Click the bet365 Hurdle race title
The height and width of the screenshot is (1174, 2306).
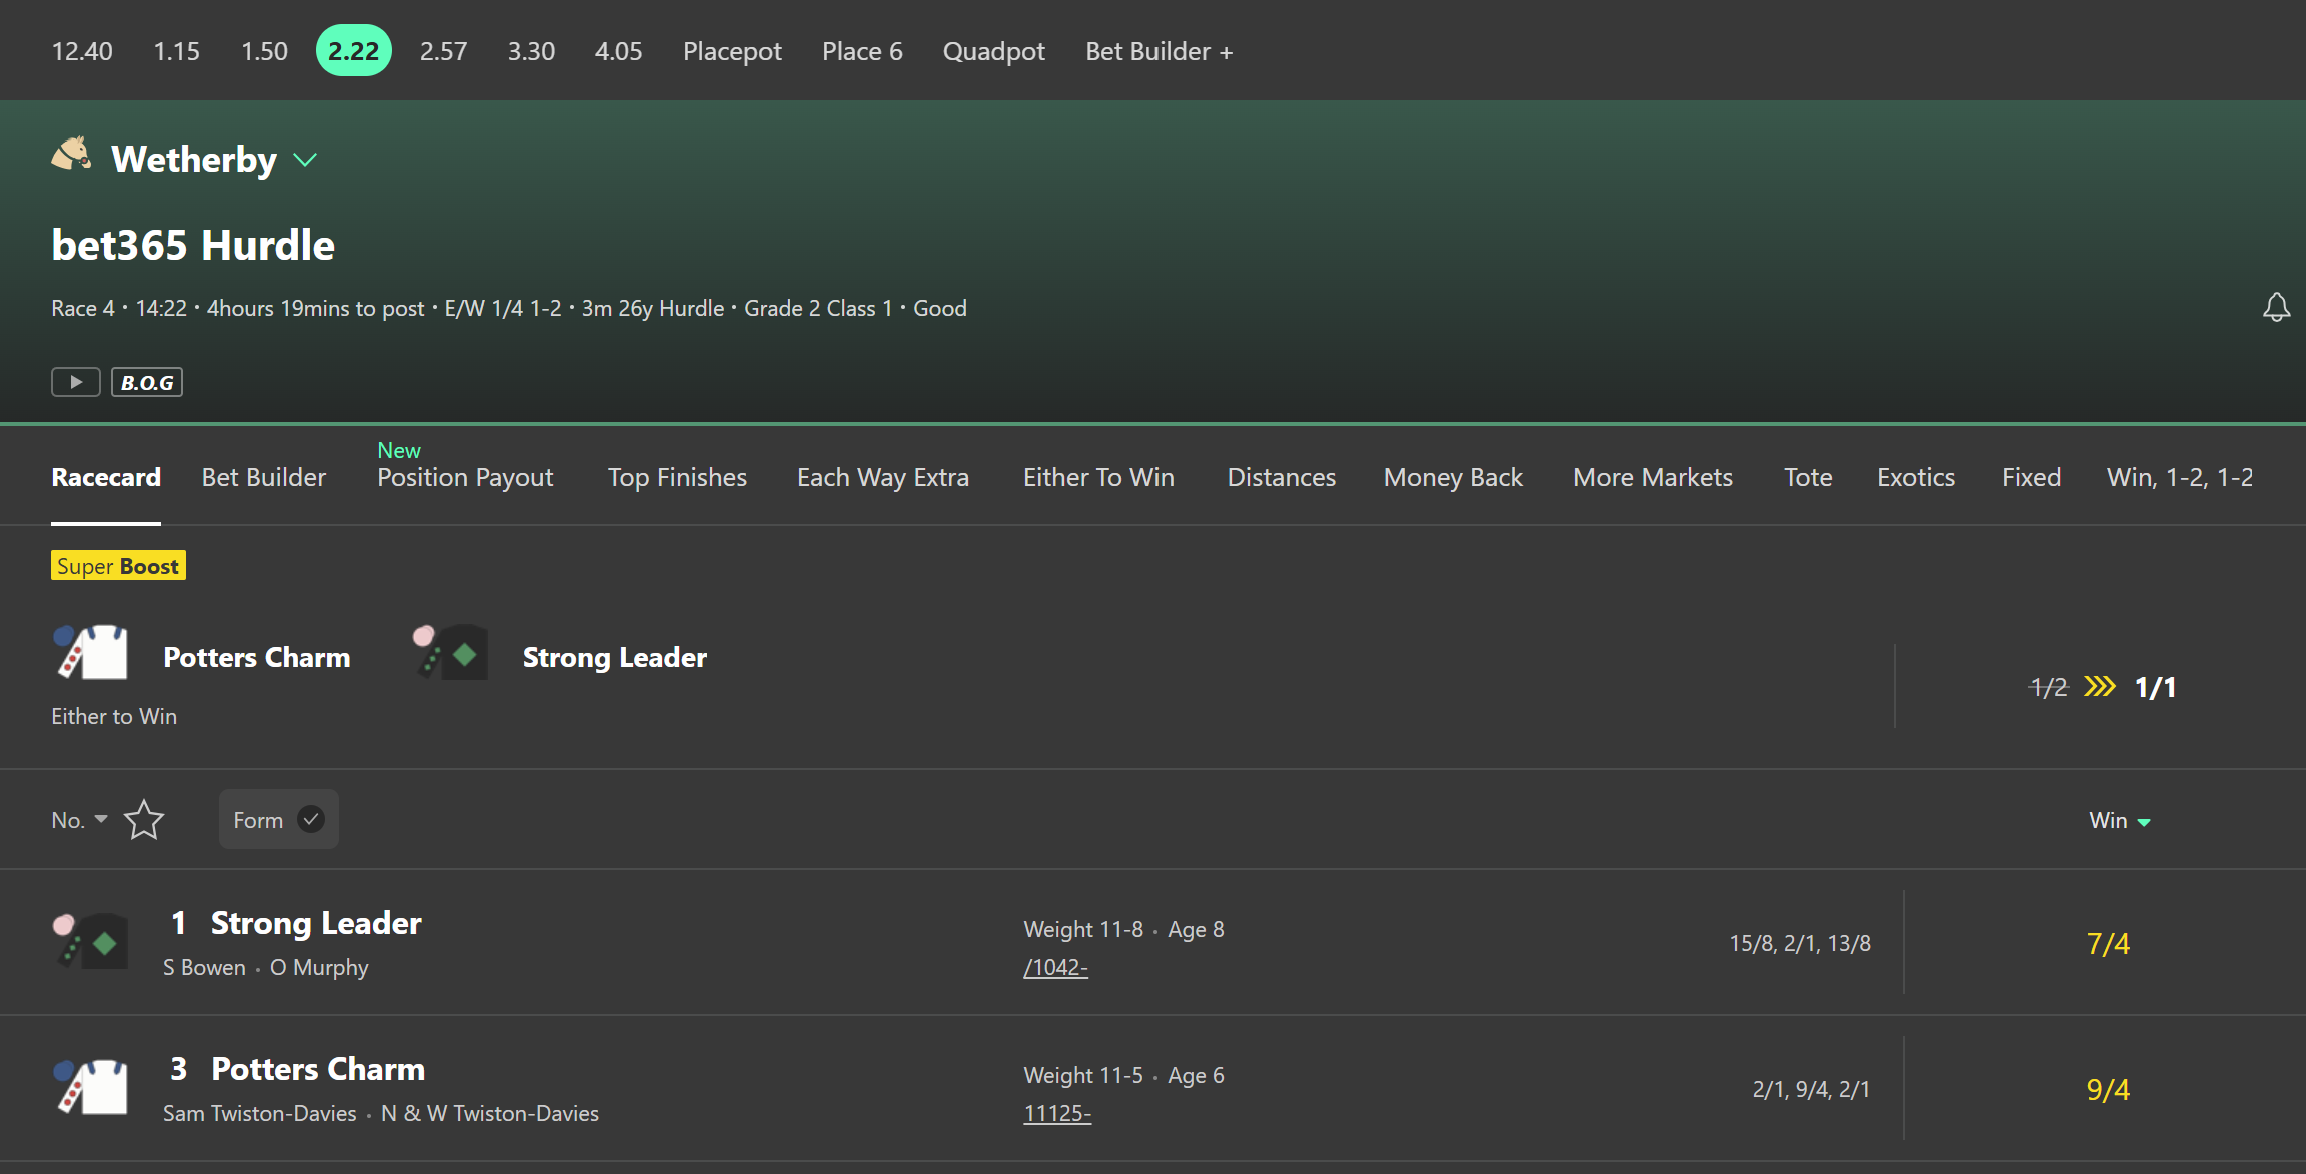[x=193, y=244]
